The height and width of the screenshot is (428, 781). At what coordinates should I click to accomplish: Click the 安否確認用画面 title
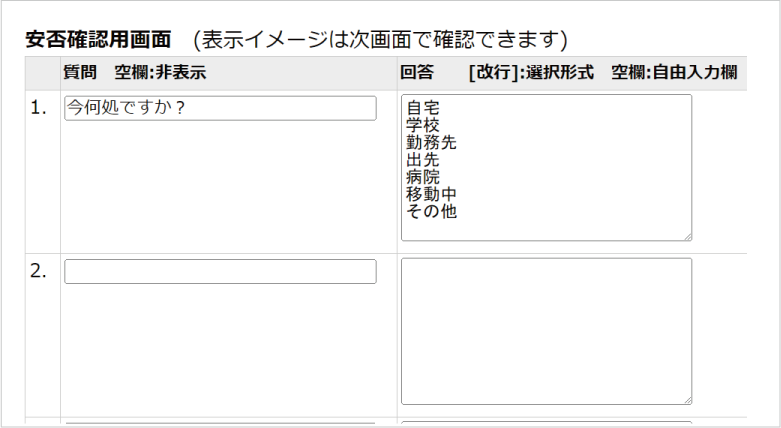click(x=98, y=40)
